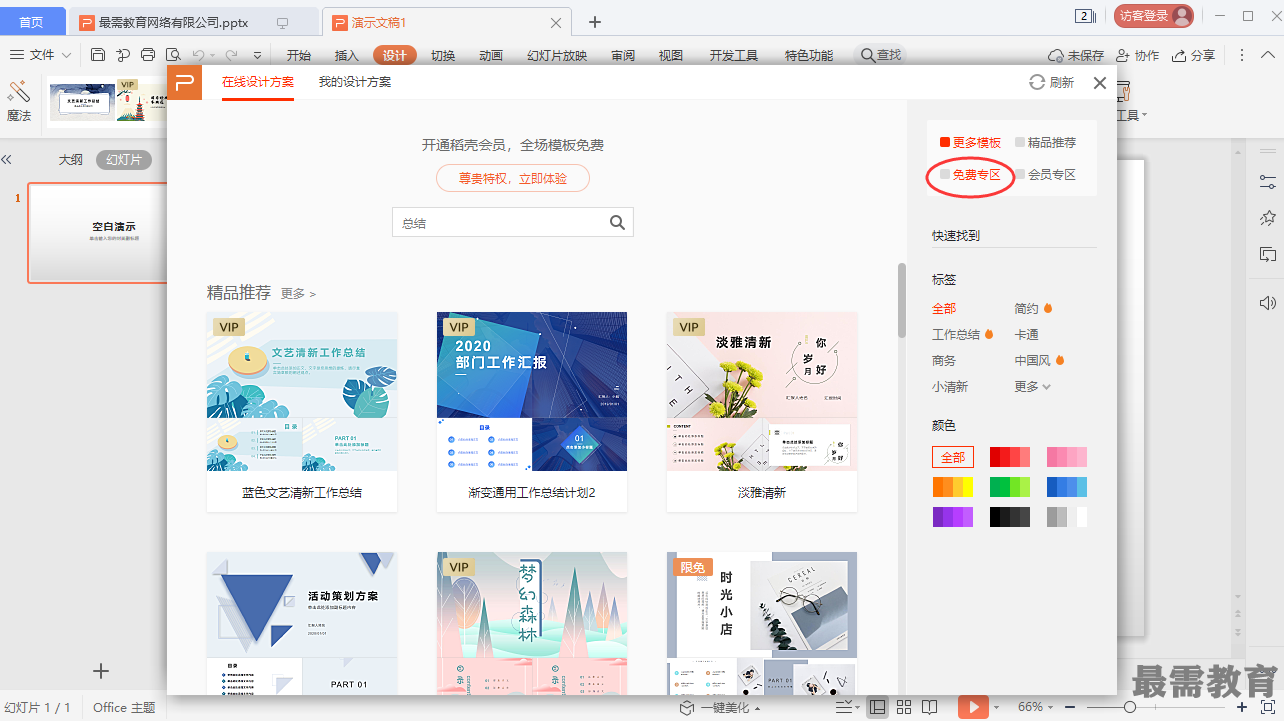Screen dimensions: 1284x721
Task: Select the 免费专区 option
Action: 970,175
